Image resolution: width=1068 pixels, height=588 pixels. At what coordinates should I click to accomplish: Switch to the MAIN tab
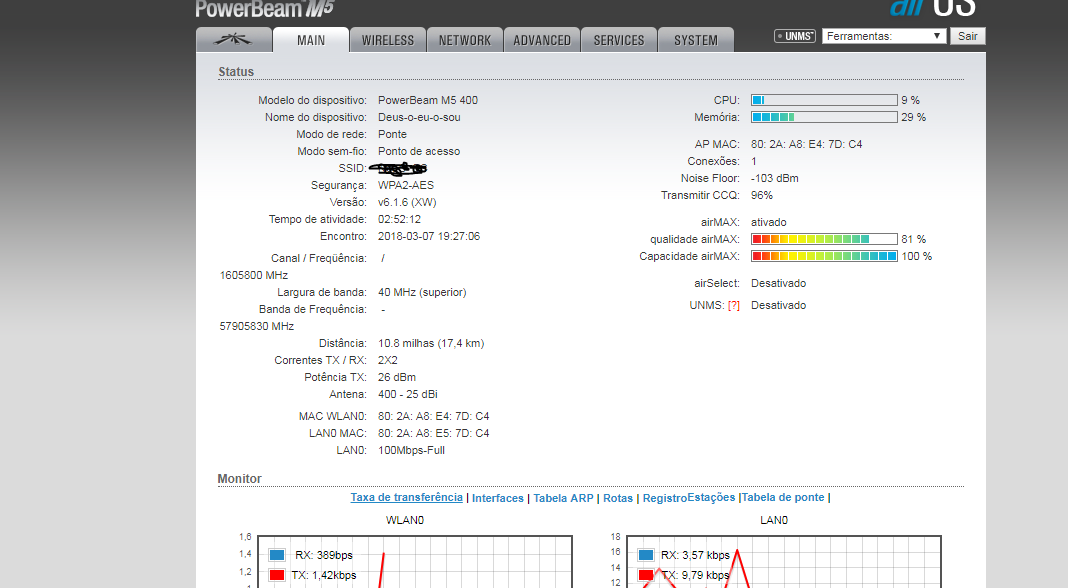pyautogui.click(x=311, y=40)
